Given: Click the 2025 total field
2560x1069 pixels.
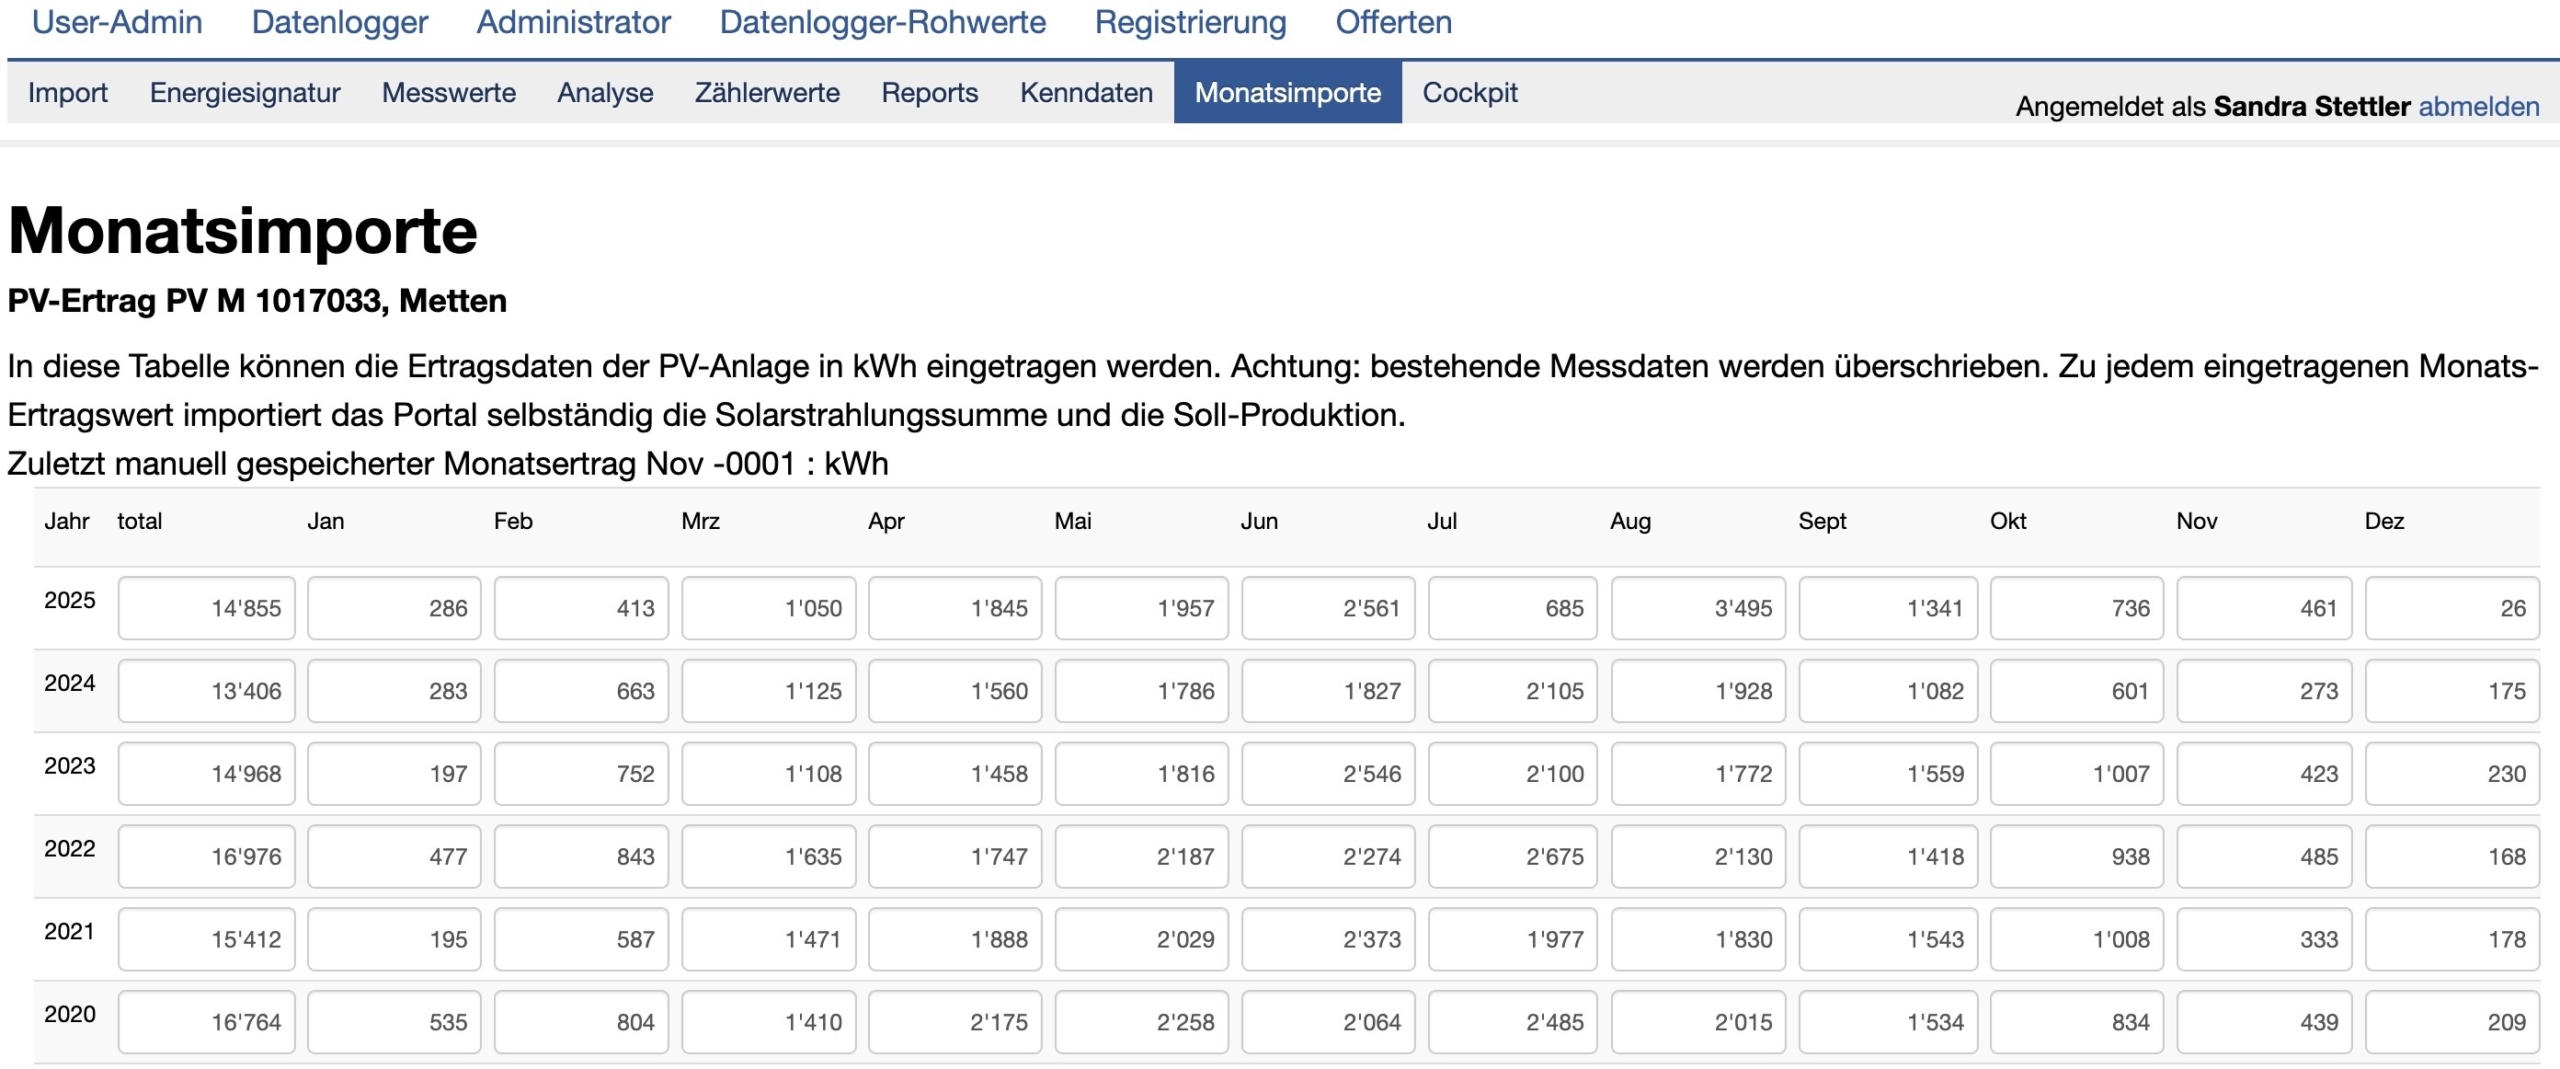Looking at the screenshot, I should point(206,608).
